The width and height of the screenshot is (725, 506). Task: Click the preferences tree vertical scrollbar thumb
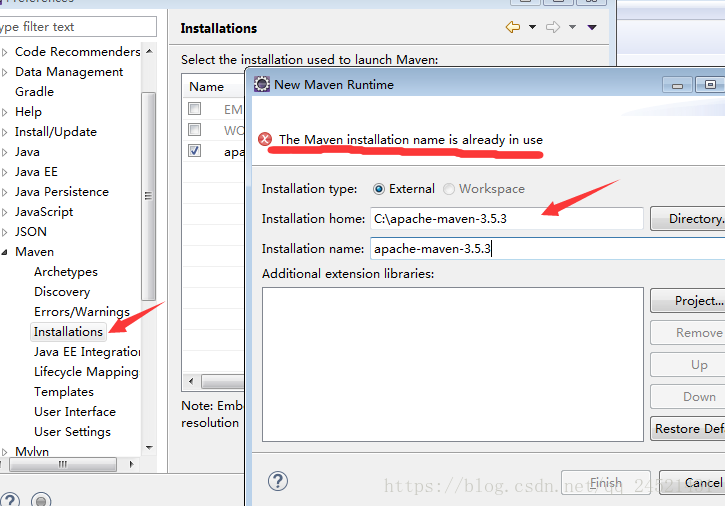tap(148, 196)
